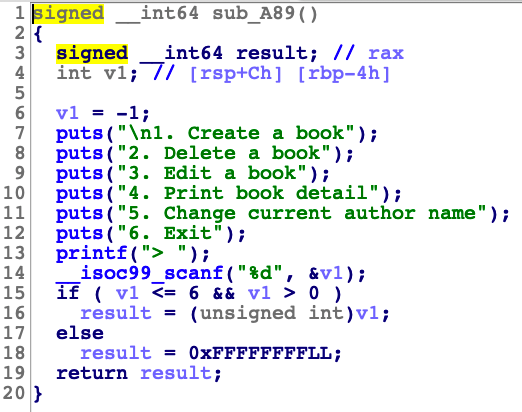Click v1 in 'v1 > 0' condition
This screenshot has height=412, width=522.
pyautogui.click(x=259, y=293)
